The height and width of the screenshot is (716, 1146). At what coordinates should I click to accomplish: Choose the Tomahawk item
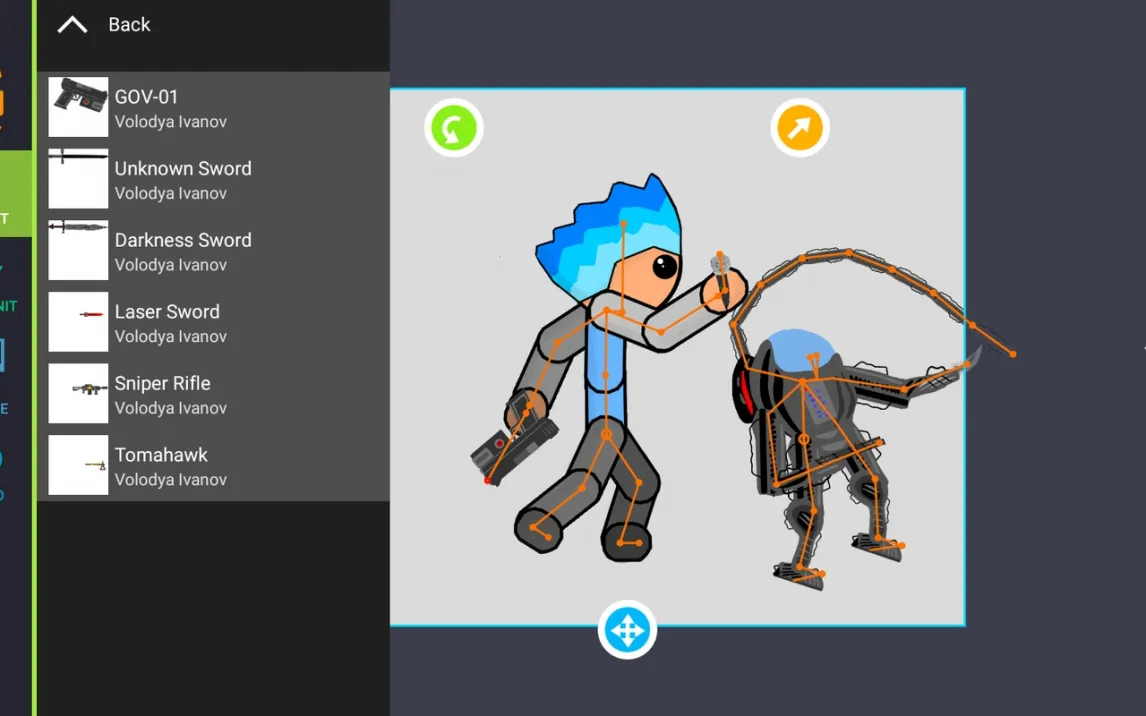(213, 465)
